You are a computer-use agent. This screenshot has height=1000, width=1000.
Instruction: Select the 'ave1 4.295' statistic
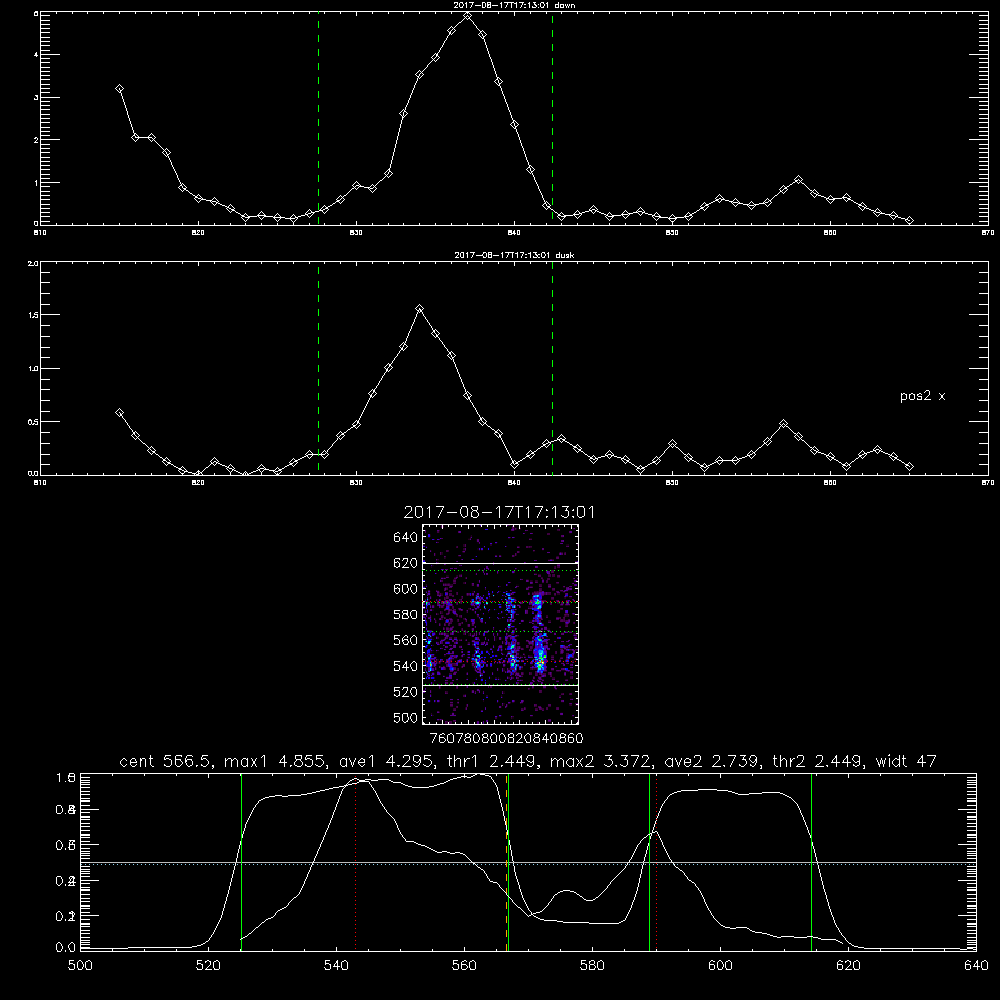point(386,761)
